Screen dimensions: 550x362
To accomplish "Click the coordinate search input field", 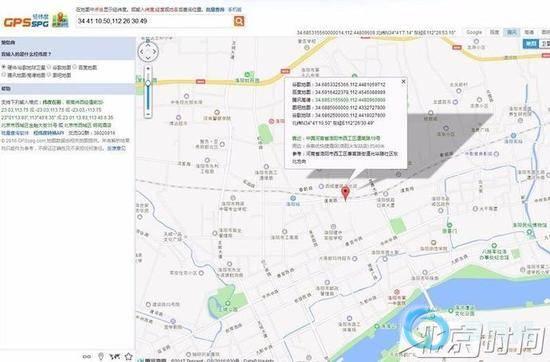I will 154,21.
